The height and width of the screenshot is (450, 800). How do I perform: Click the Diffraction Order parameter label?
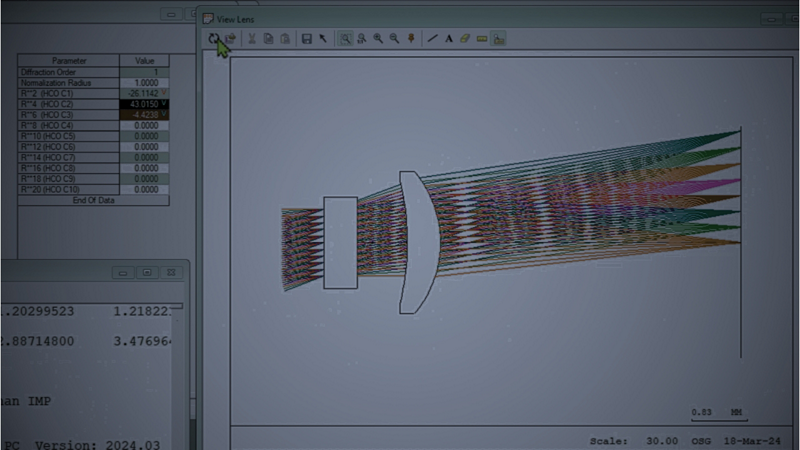[x=69, y=72]
